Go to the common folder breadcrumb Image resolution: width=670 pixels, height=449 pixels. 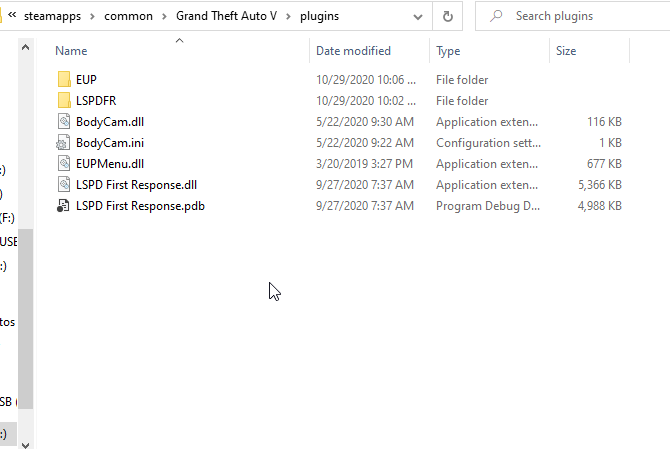(131, 16)
